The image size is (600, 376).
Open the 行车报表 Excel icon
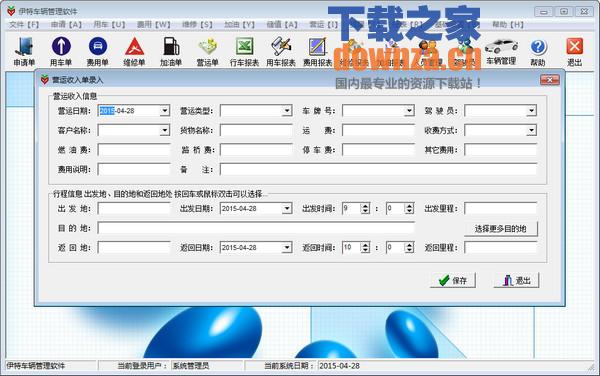click(x=244, y=52)
